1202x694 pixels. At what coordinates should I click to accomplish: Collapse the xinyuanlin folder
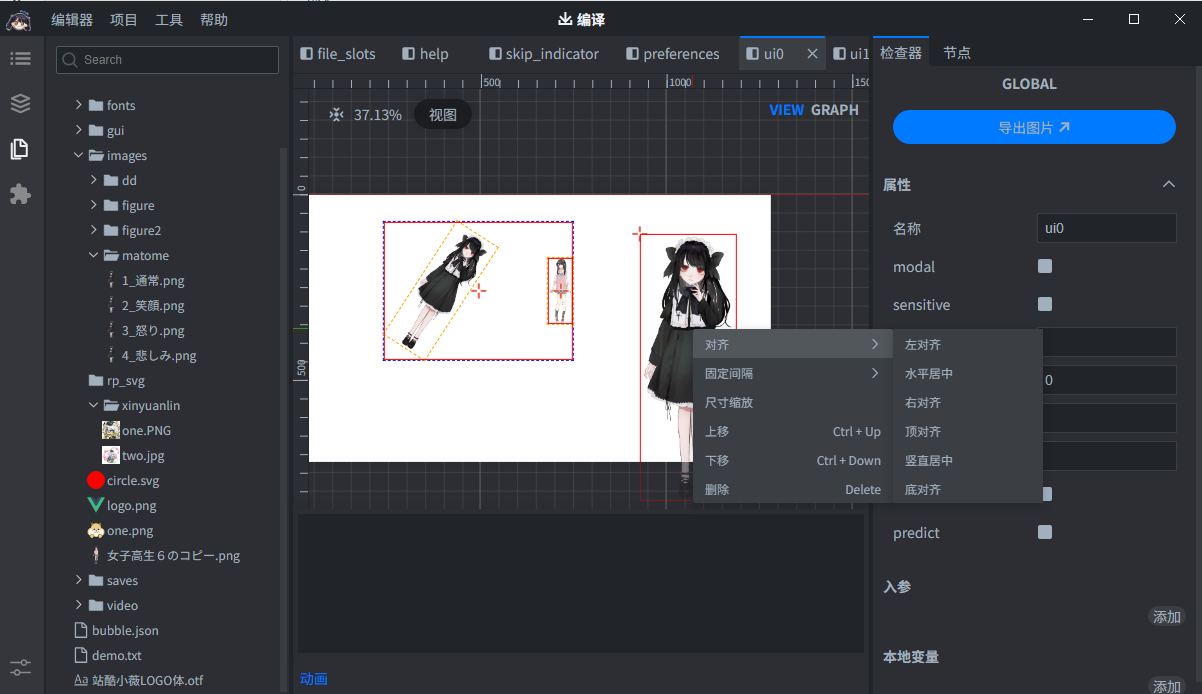coord(94,405)
